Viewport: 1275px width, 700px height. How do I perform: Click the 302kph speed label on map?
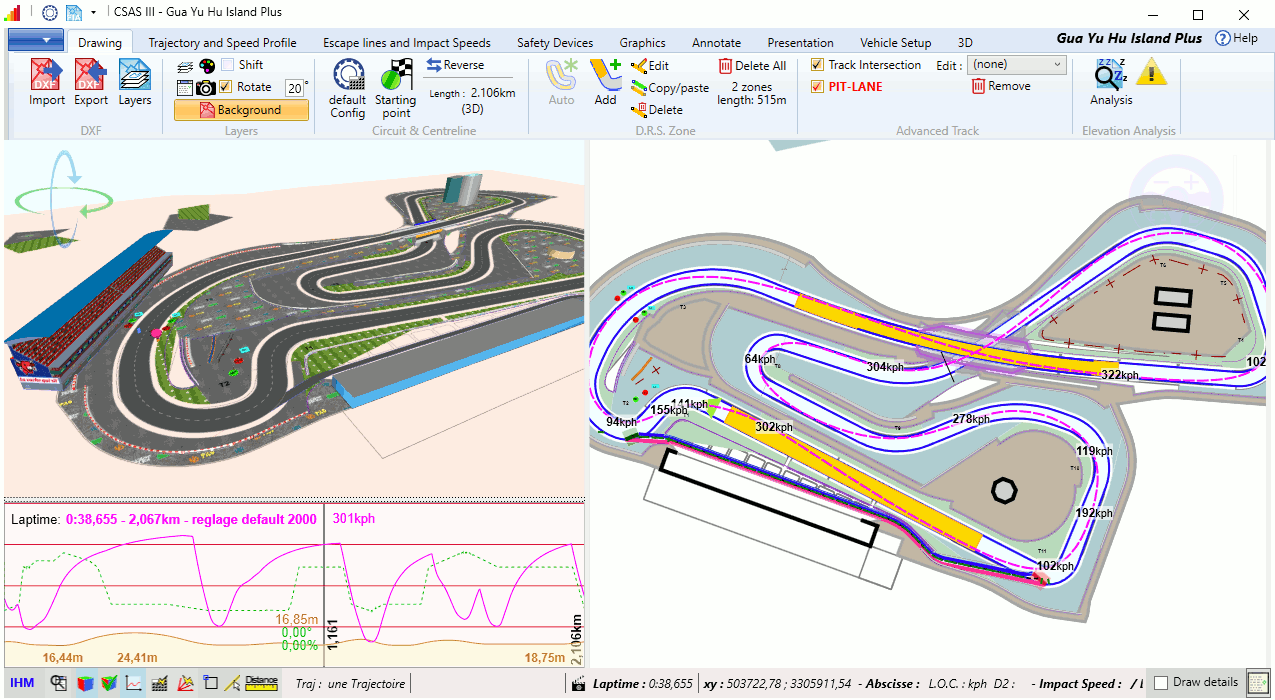[773, 427]
